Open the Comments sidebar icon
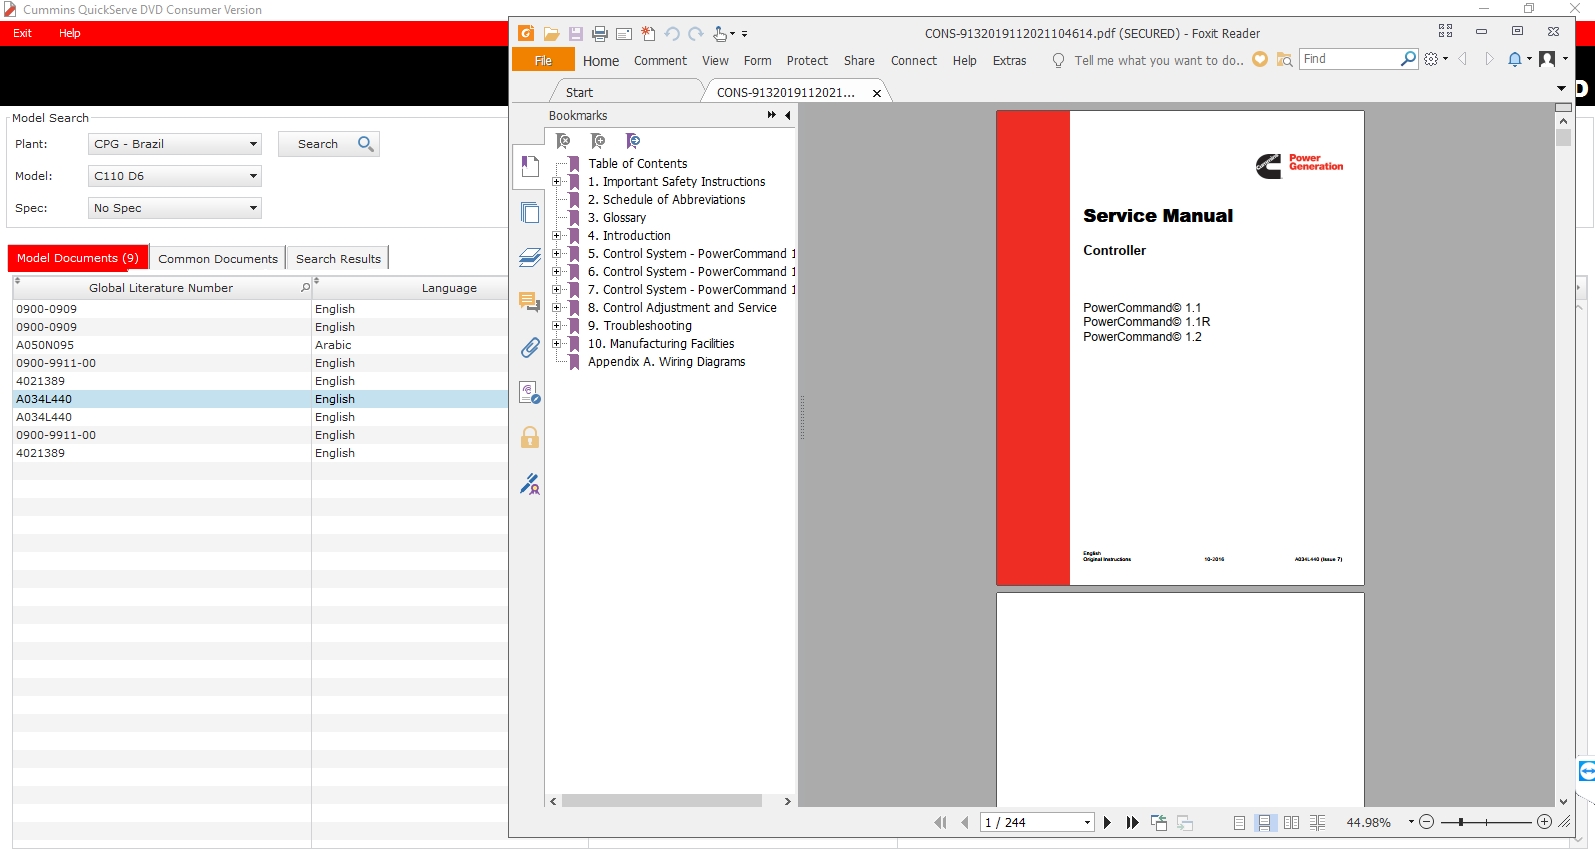The image size is (1595, 854). pyautogui.click(x=530, y=301)
